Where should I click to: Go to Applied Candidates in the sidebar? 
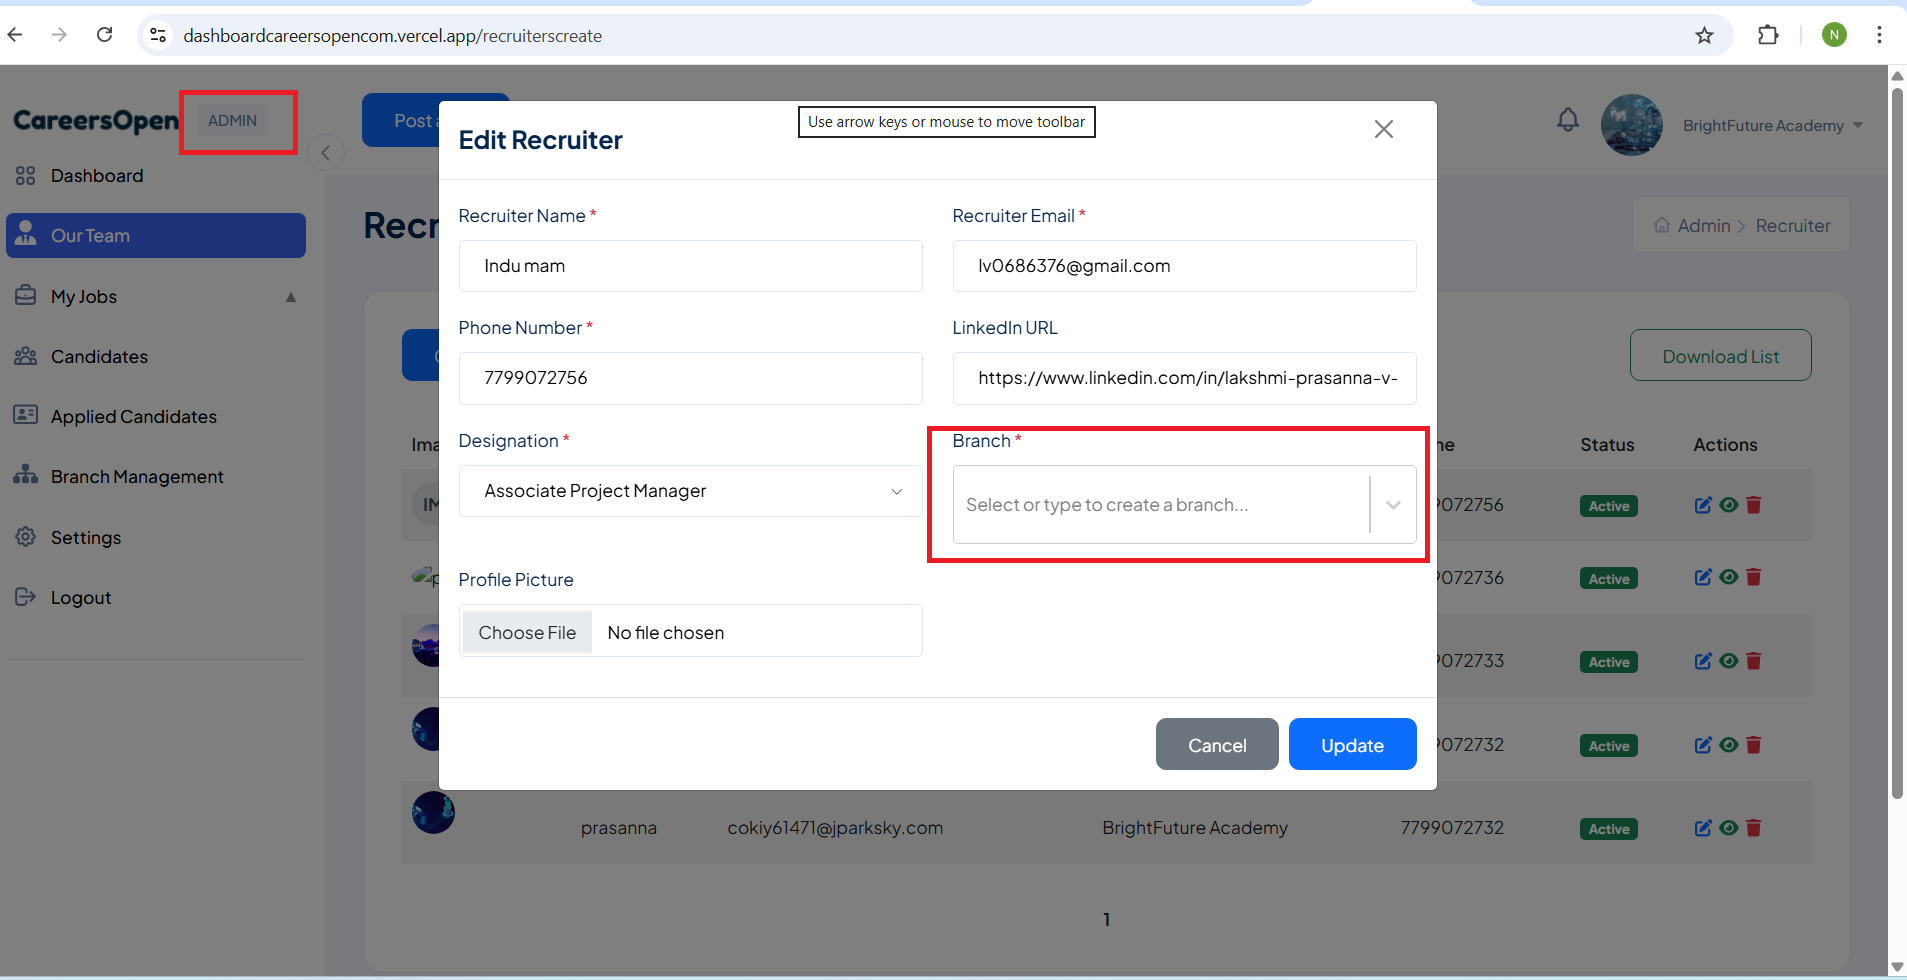133,417
